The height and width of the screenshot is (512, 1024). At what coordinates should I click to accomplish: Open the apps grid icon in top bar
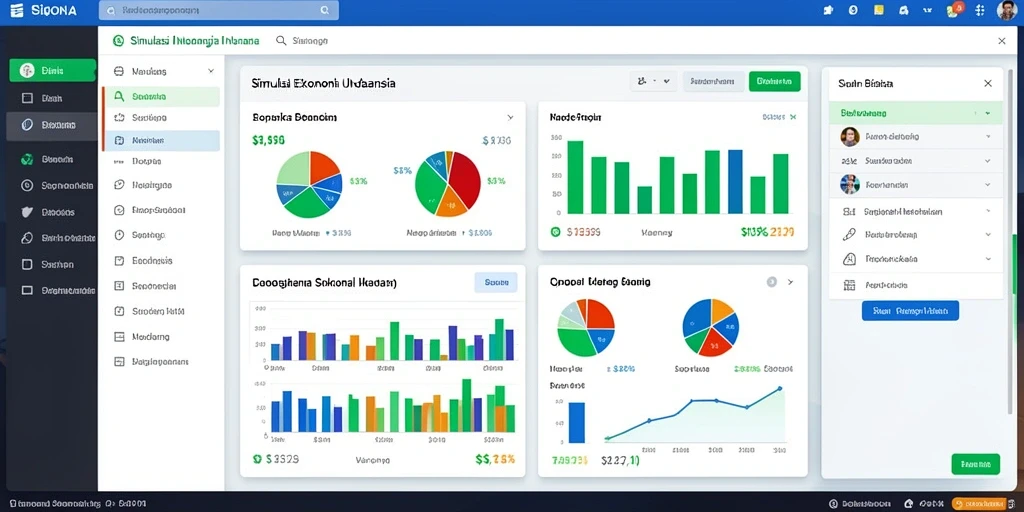[980, 10]
